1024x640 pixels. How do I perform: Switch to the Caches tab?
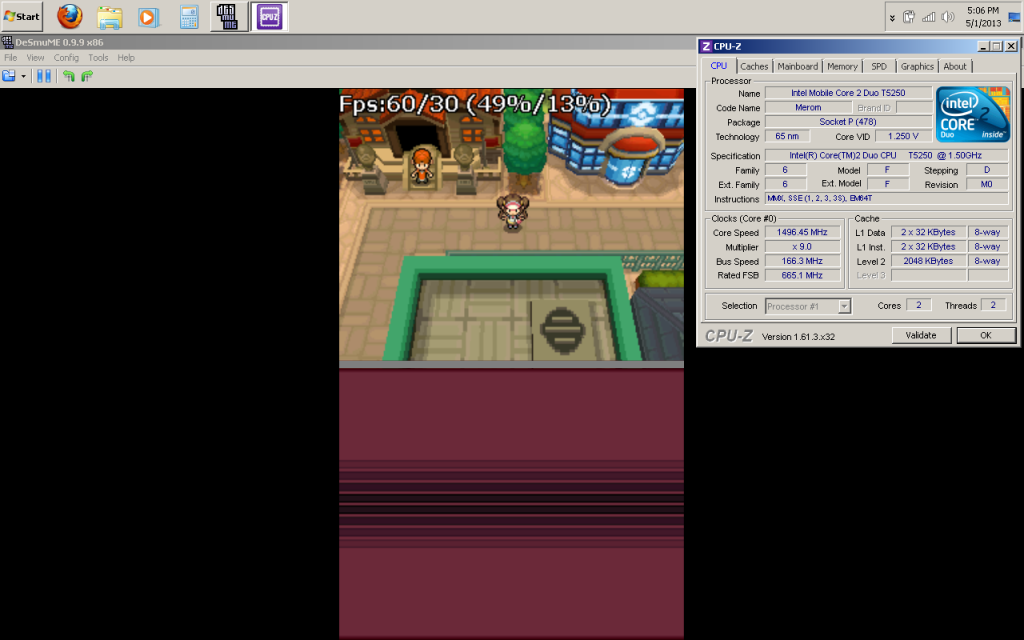pos(754,67)
